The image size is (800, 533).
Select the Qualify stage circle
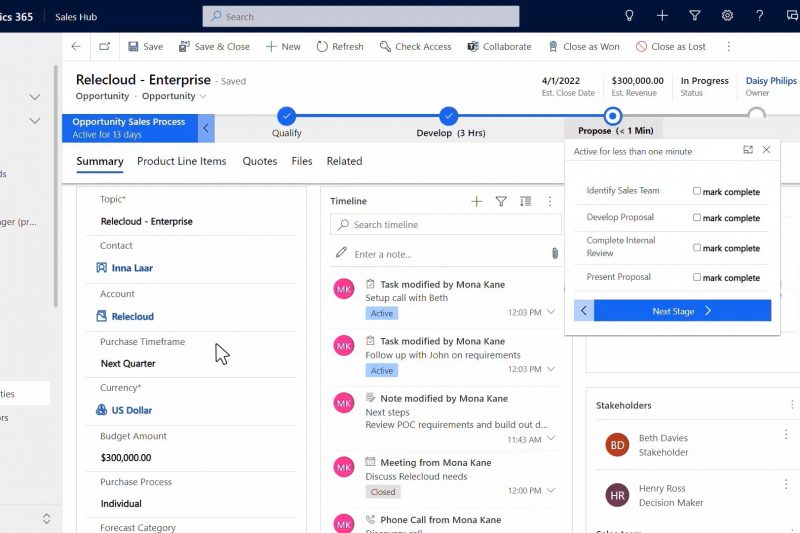[x=287, y=116]
